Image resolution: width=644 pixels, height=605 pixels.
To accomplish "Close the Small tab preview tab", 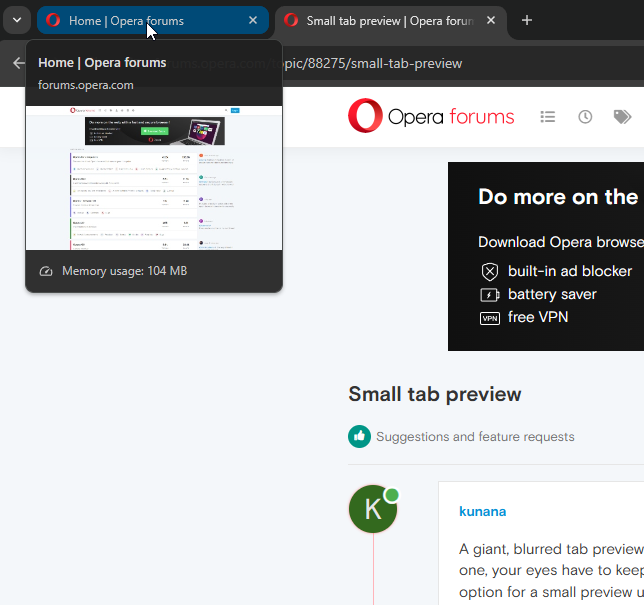I will [491, 20].
